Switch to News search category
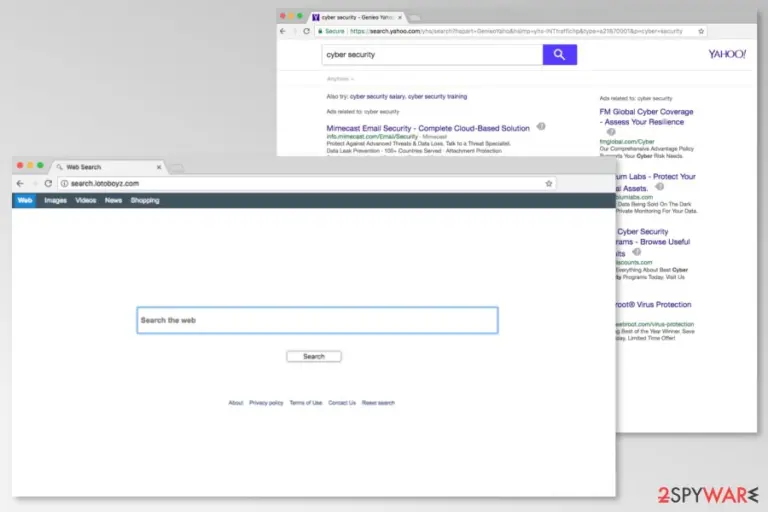Screen dimensions: 768x512 pos(113,200)
